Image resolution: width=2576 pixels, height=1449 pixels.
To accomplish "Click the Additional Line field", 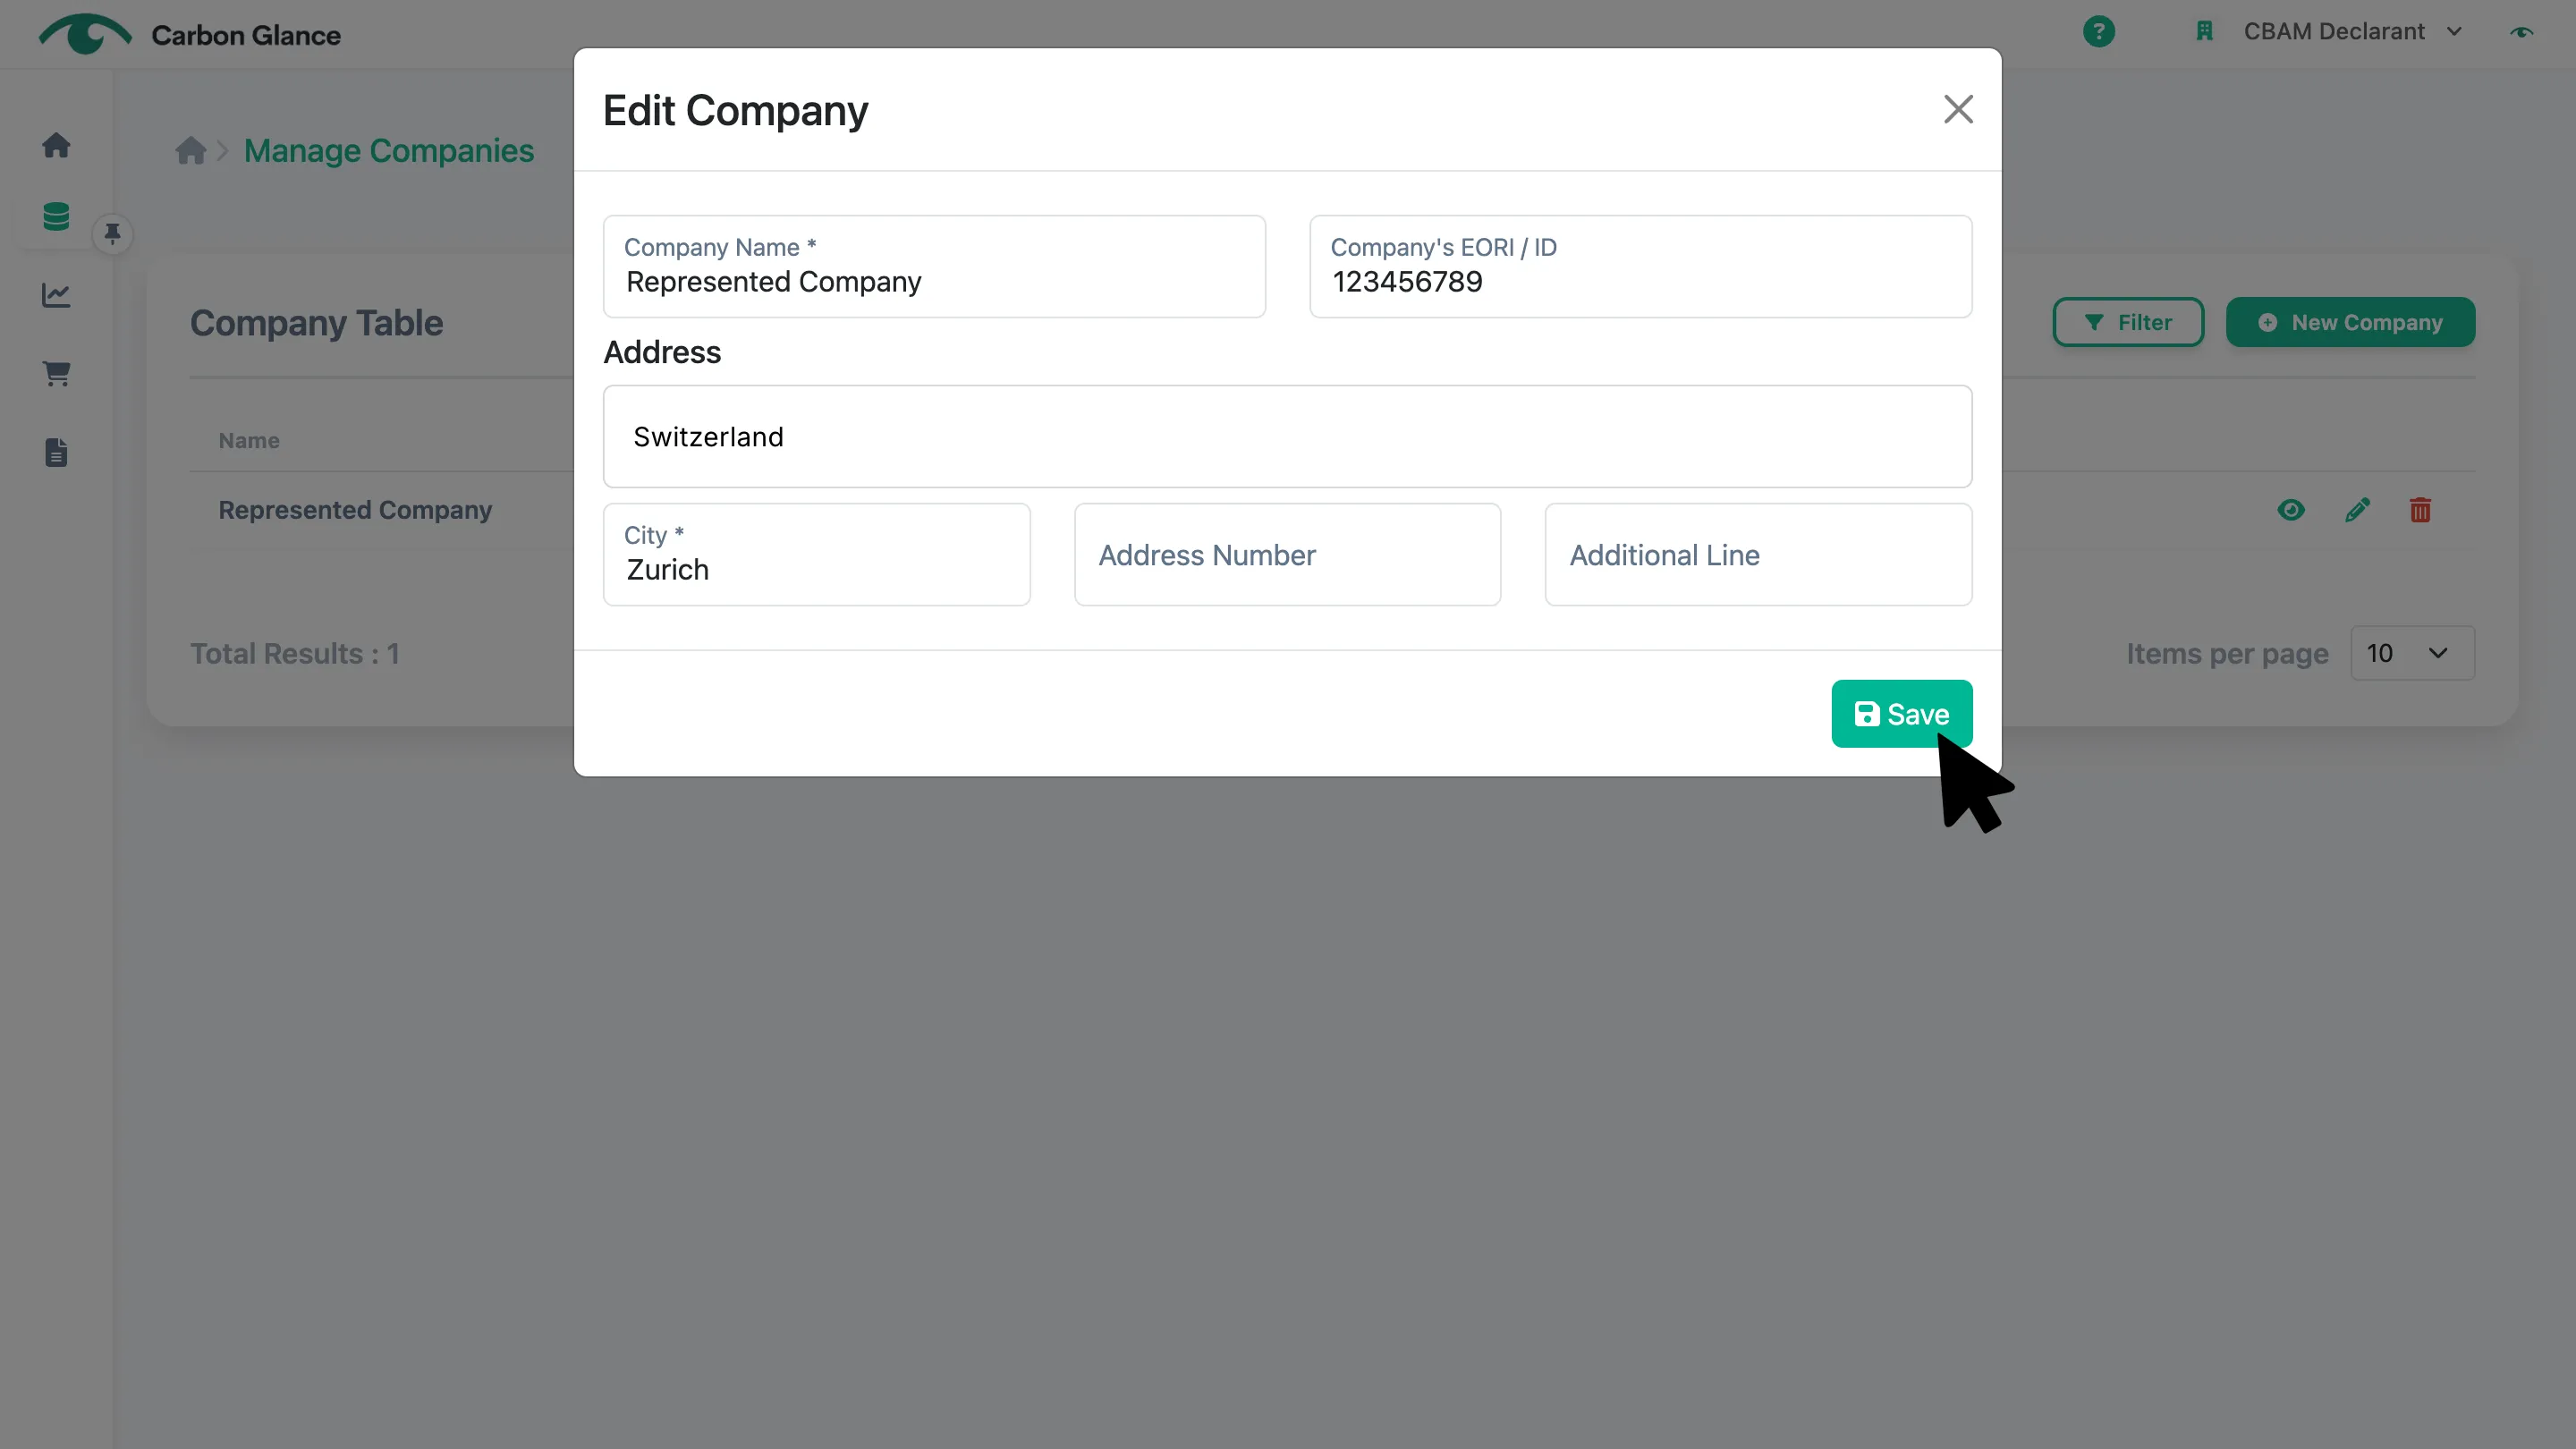I will (x=1758, y=555).
